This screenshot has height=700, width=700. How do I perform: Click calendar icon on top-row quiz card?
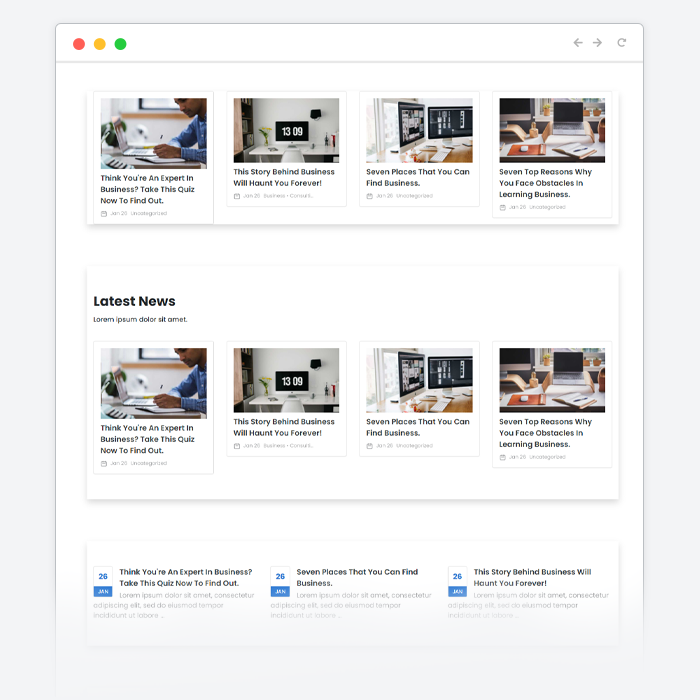pyautogui.click(x=104, y=213)
